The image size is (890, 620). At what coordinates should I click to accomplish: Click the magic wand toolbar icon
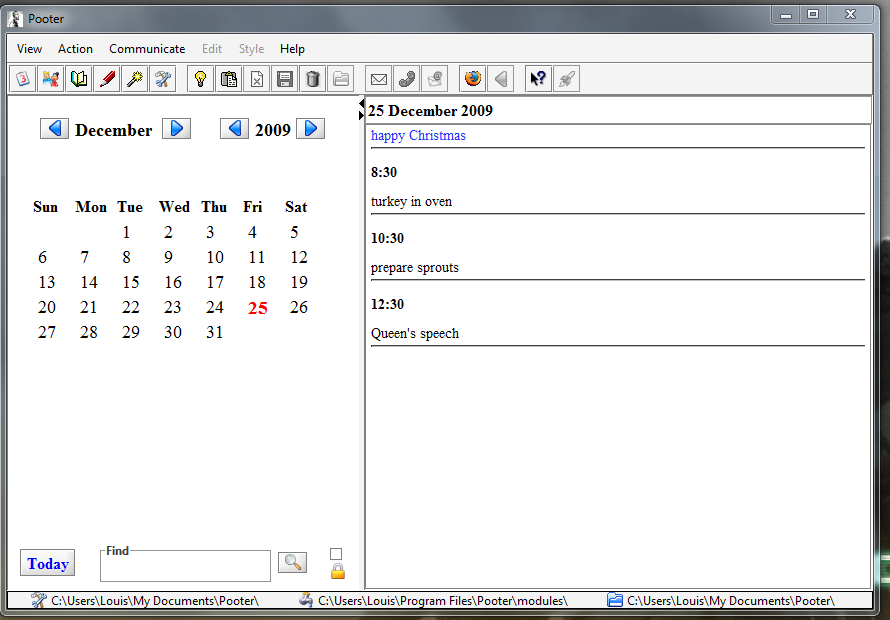135,79
